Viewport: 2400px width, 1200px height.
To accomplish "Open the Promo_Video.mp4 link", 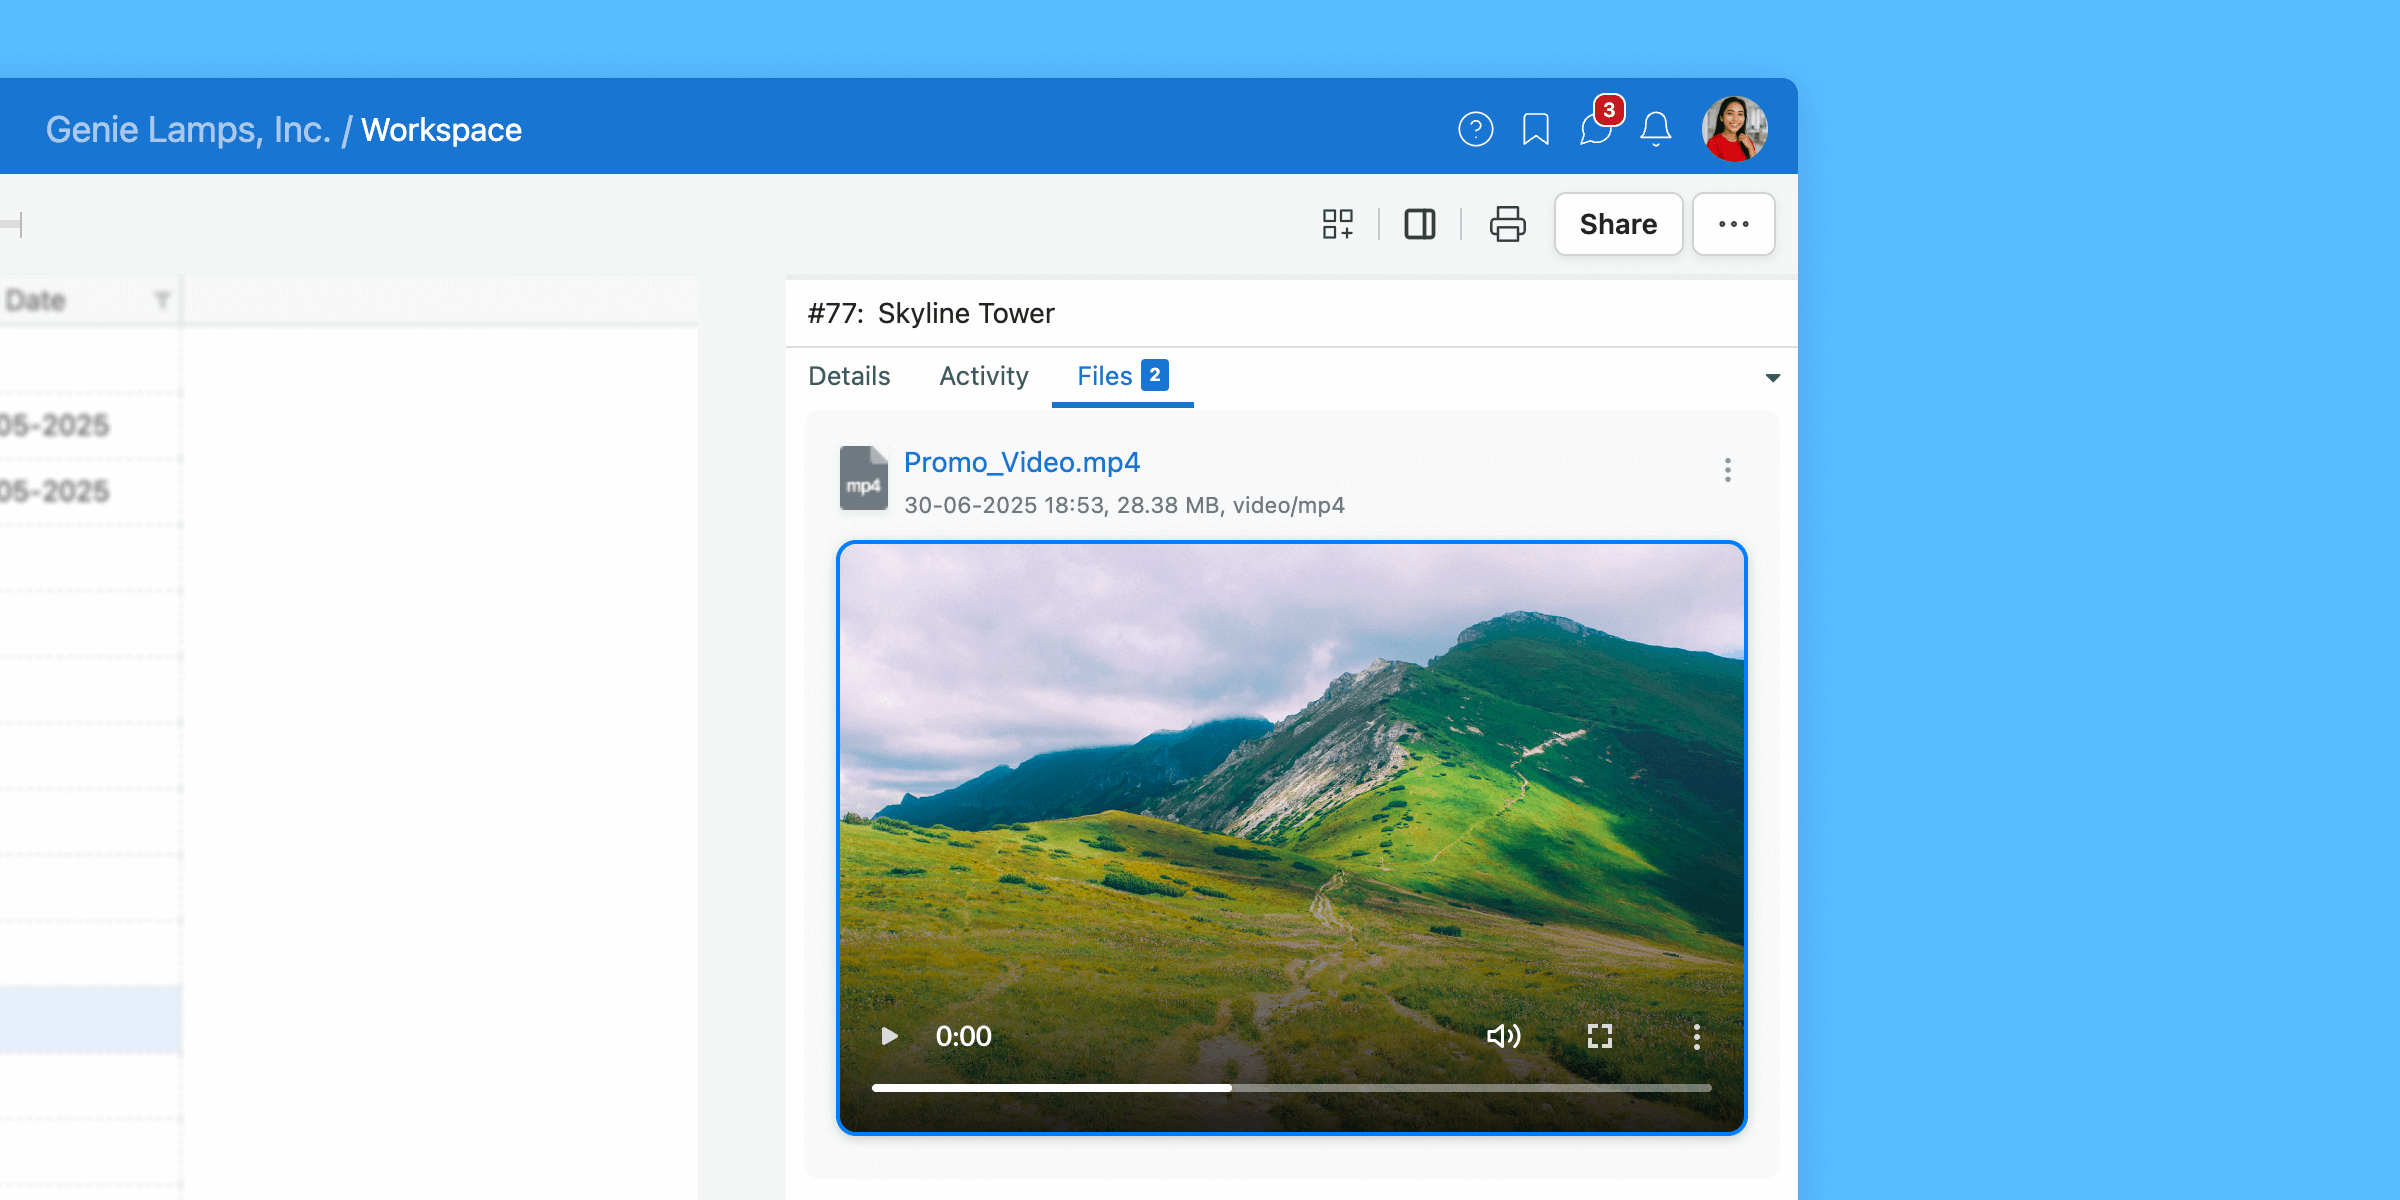I will 1021,462.
